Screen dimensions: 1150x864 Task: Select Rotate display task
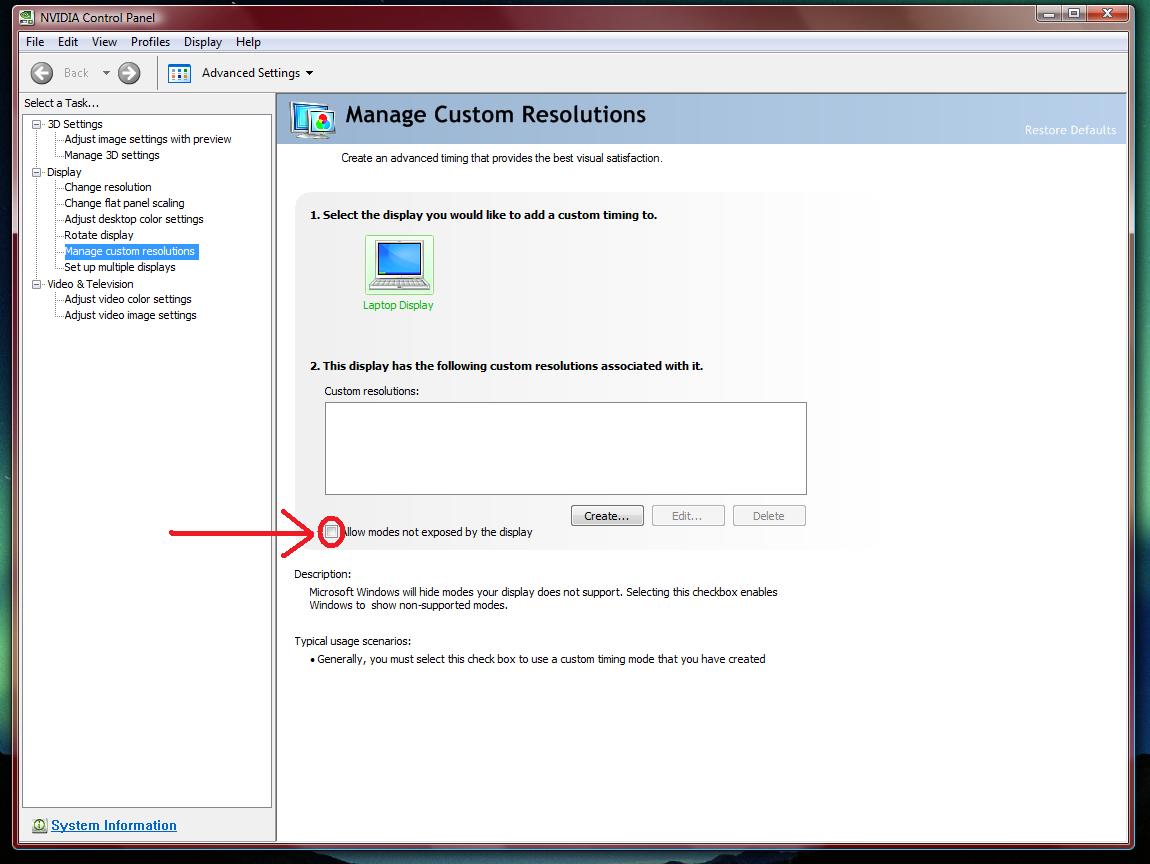[99, 235]
